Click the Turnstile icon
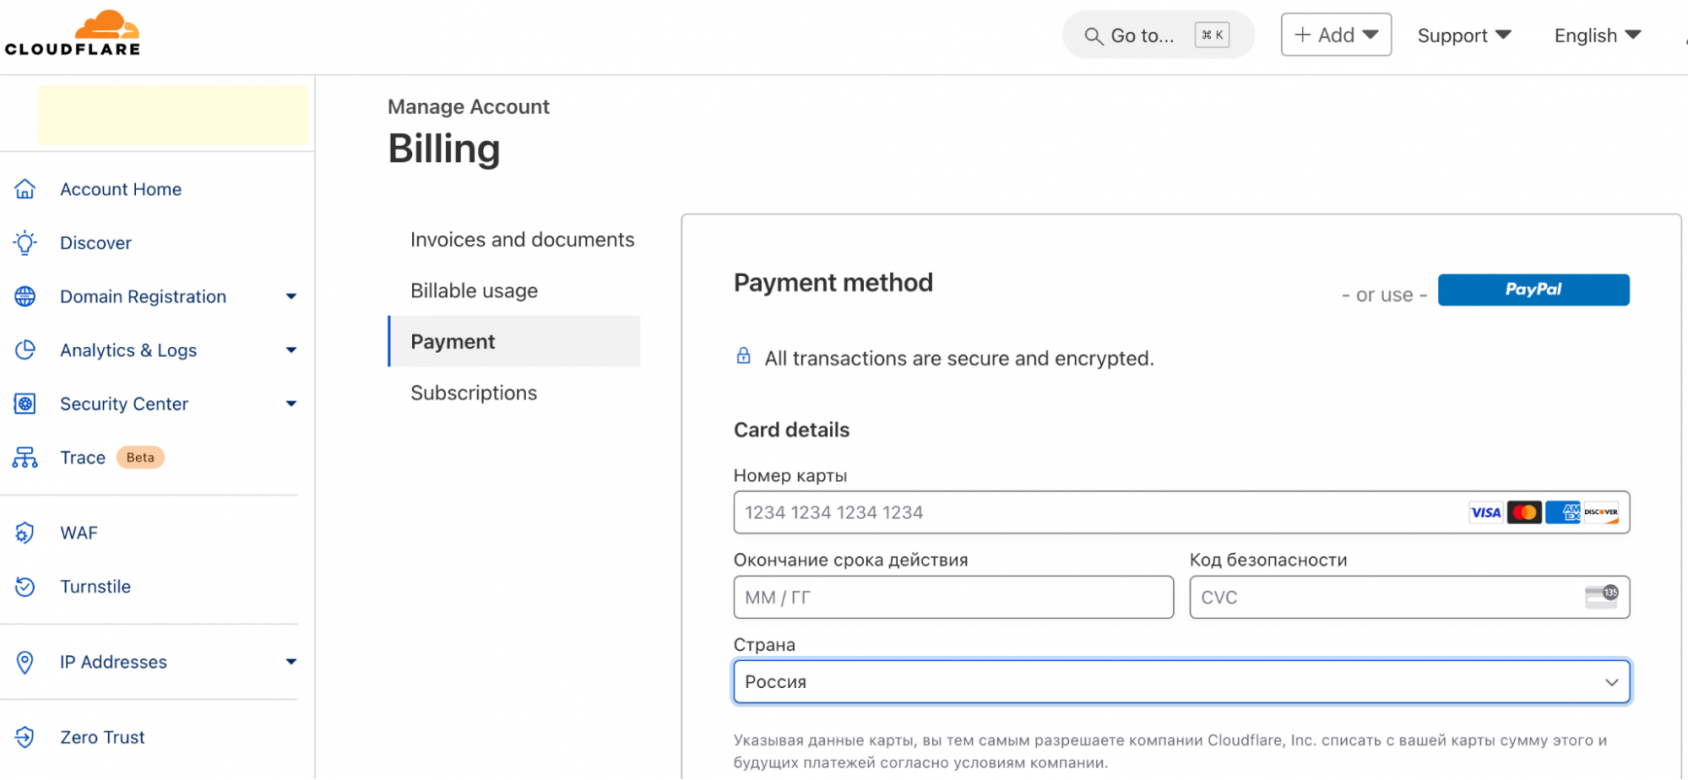This screenshot has height=780, width=1688. 25,587
